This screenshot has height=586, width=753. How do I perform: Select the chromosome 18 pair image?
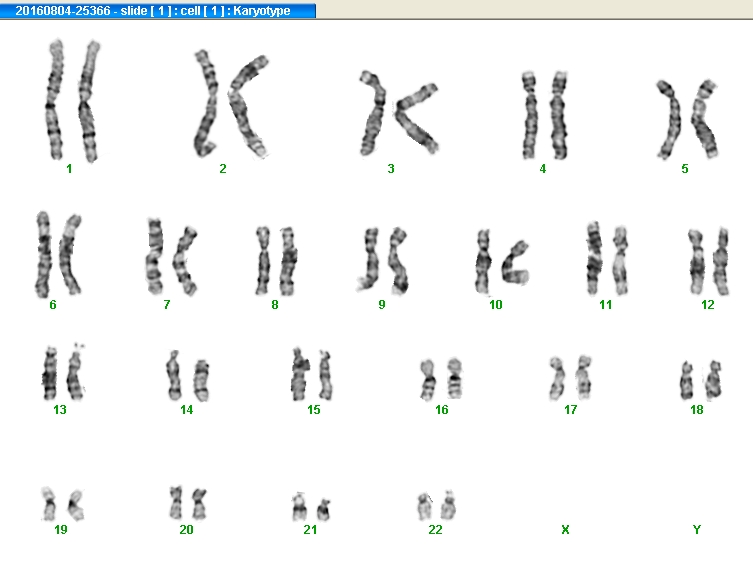click(701, 380)
